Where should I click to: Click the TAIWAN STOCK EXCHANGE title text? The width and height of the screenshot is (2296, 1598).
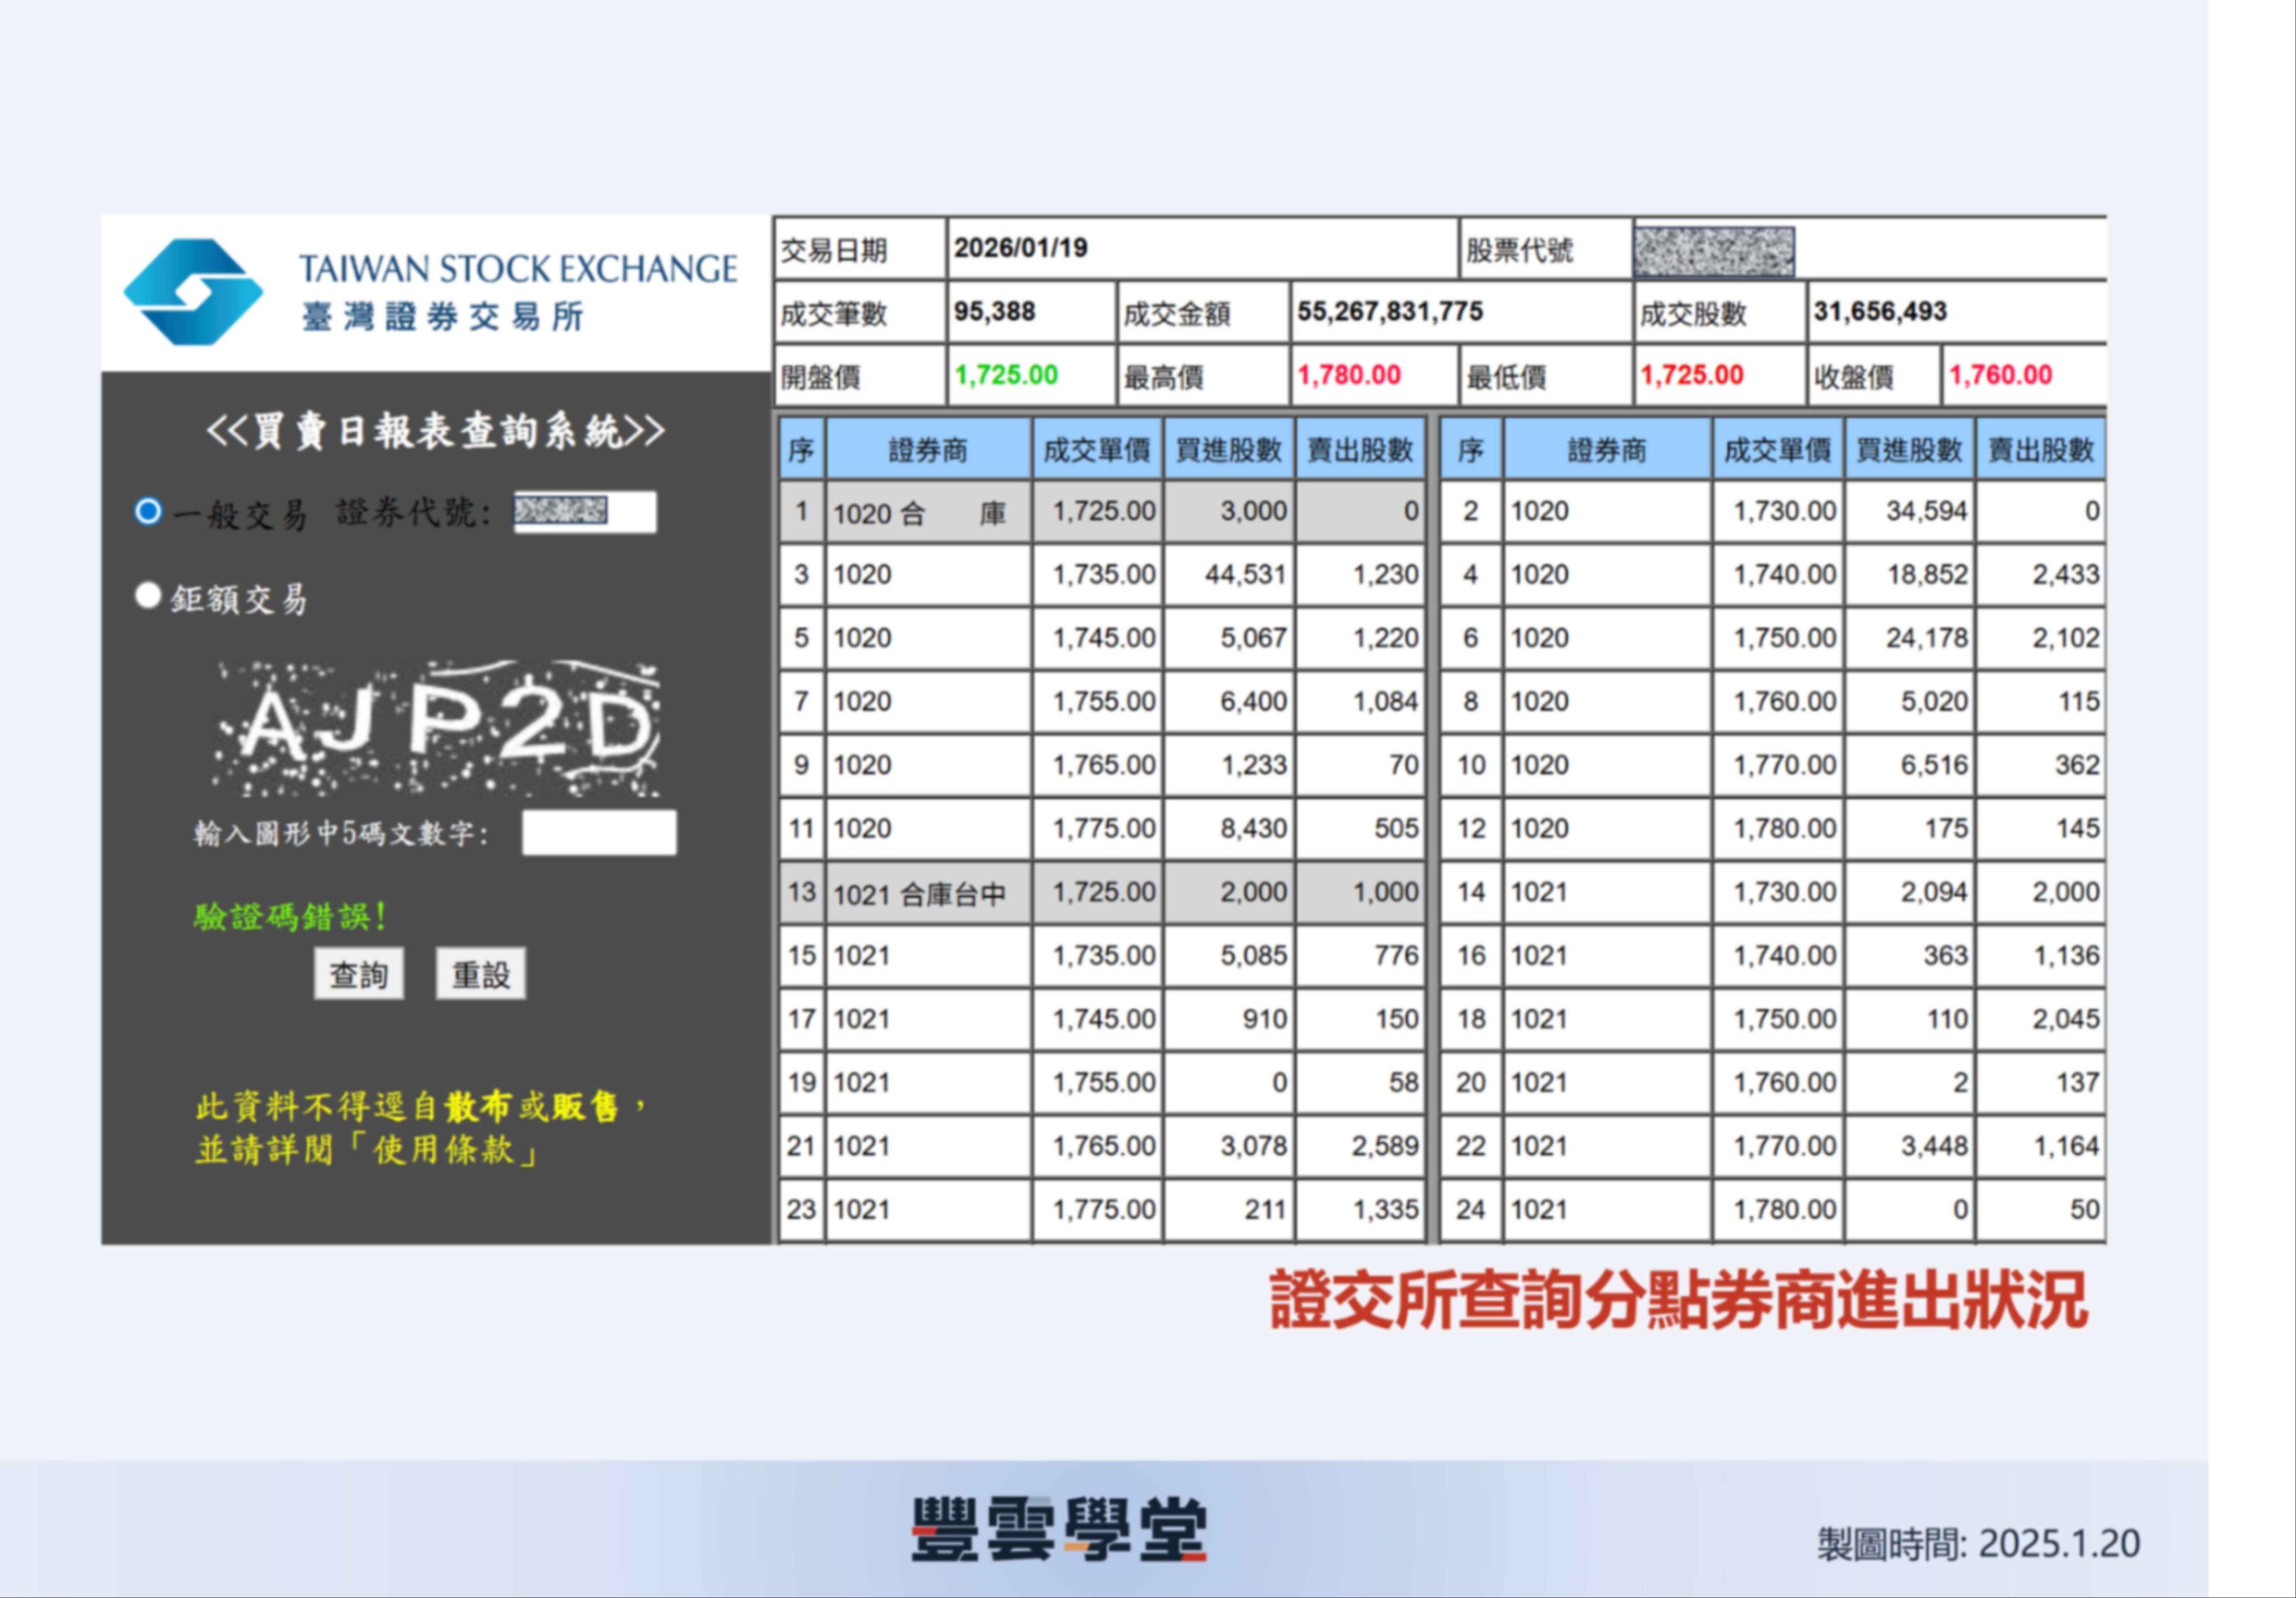[517, 268]
